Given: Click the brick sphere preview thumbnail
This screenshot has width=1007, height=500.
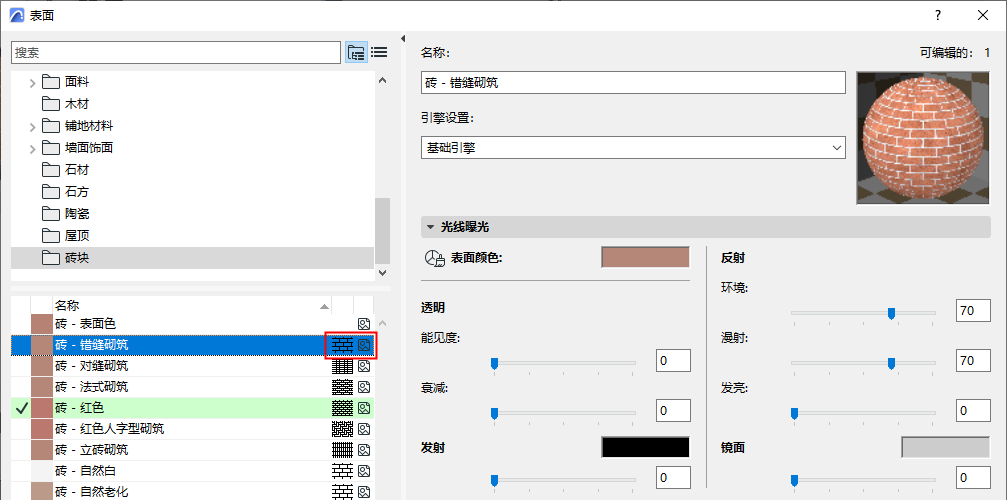Looking at the screenshot, I should 924,138.
